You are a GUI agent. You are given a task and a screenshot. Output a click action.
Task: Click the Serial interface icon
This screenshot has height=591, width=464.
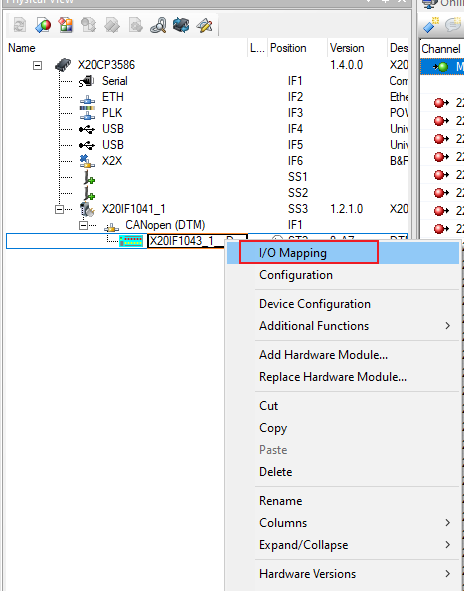pyautogui.click(x=86, y=81)
